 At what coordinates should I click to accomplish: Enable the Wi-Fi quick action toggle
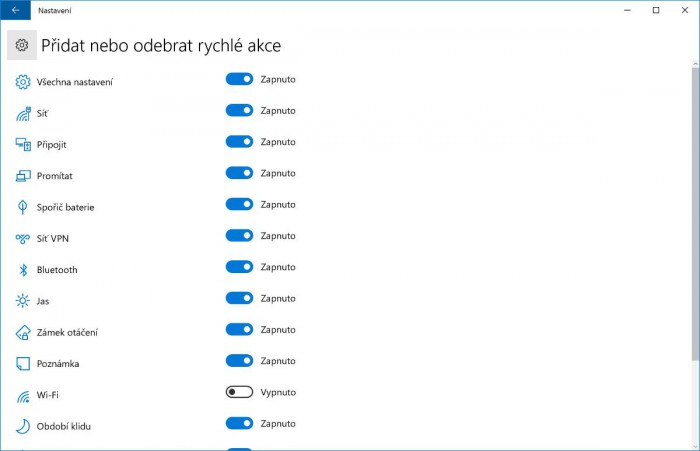click(239, 392)
